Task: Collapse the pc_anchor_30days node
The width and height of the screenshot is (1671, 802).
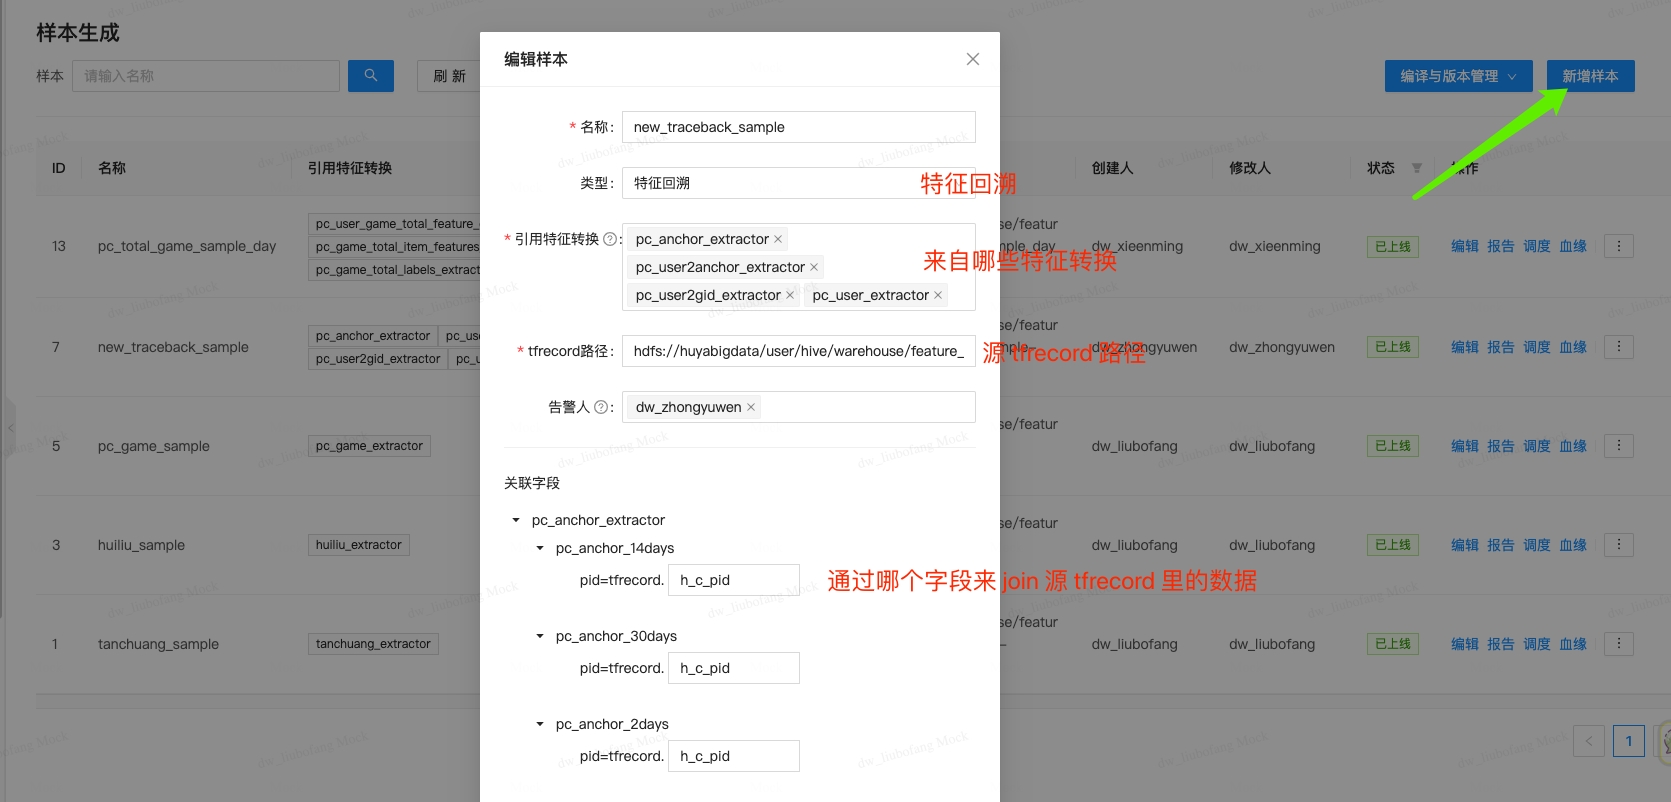Action: tap(540, 636)
